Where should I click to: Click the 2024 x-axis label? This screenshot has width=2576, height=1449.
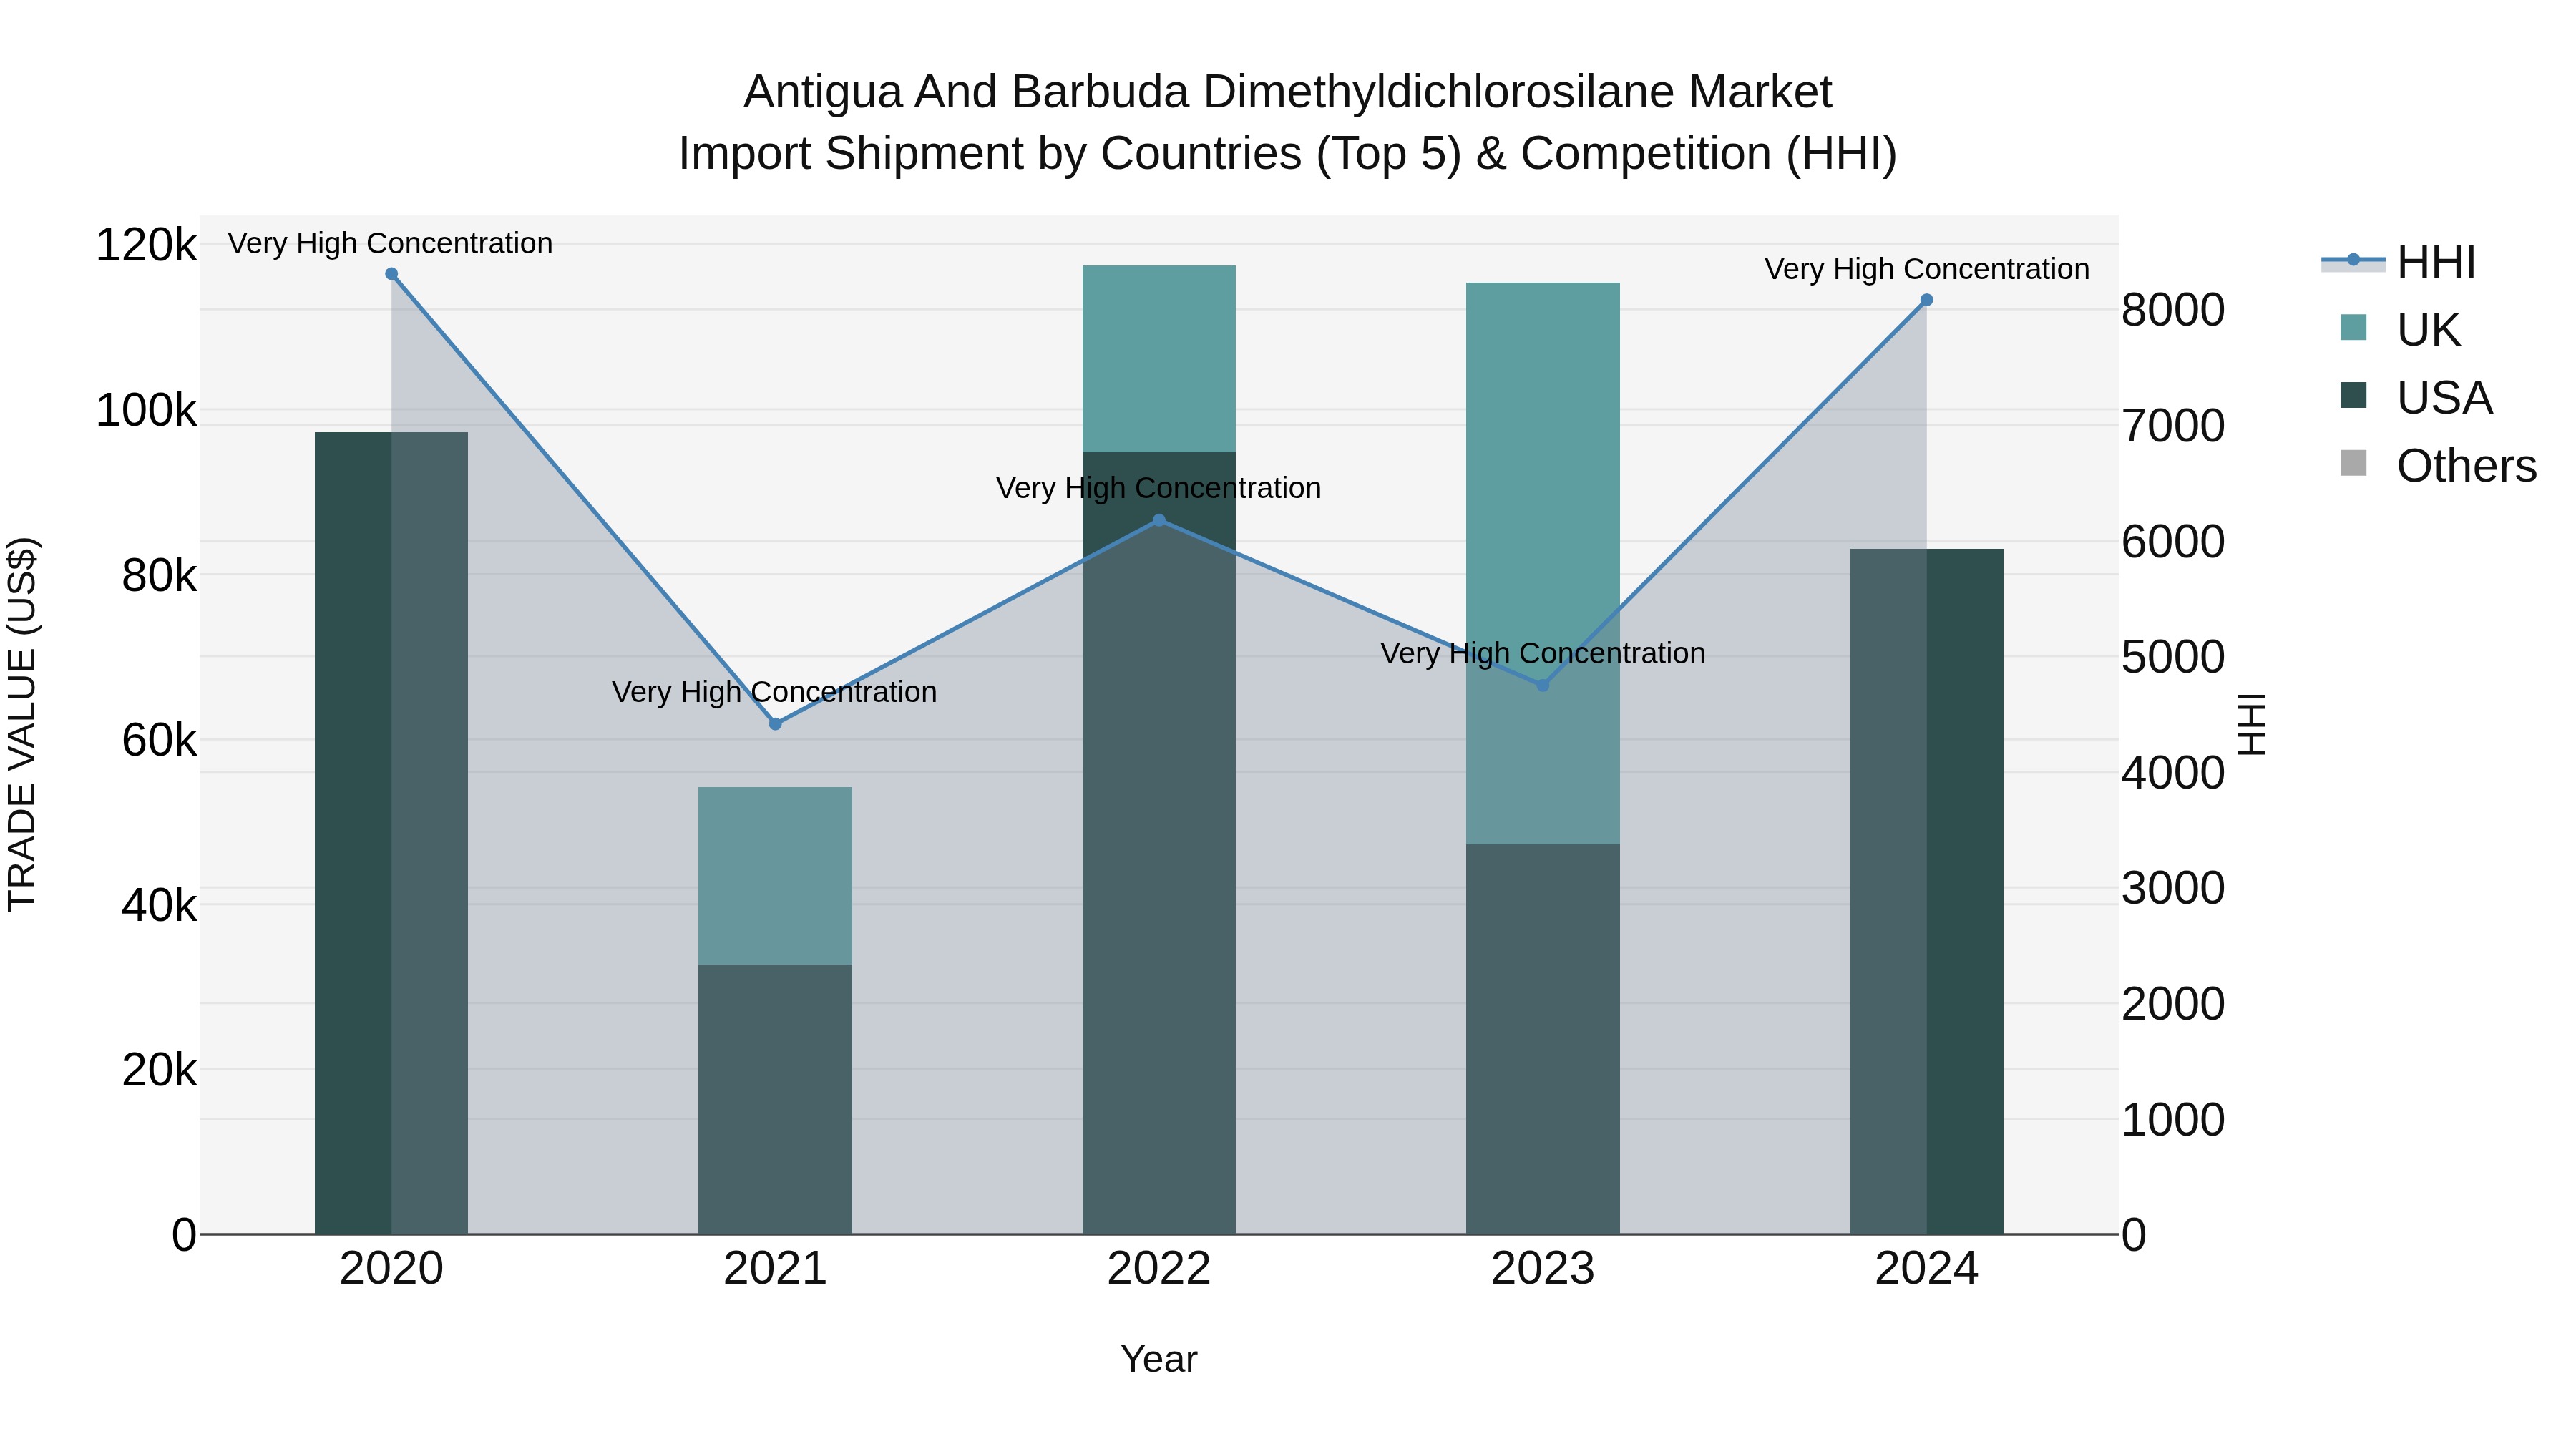coord(1927,1269)
